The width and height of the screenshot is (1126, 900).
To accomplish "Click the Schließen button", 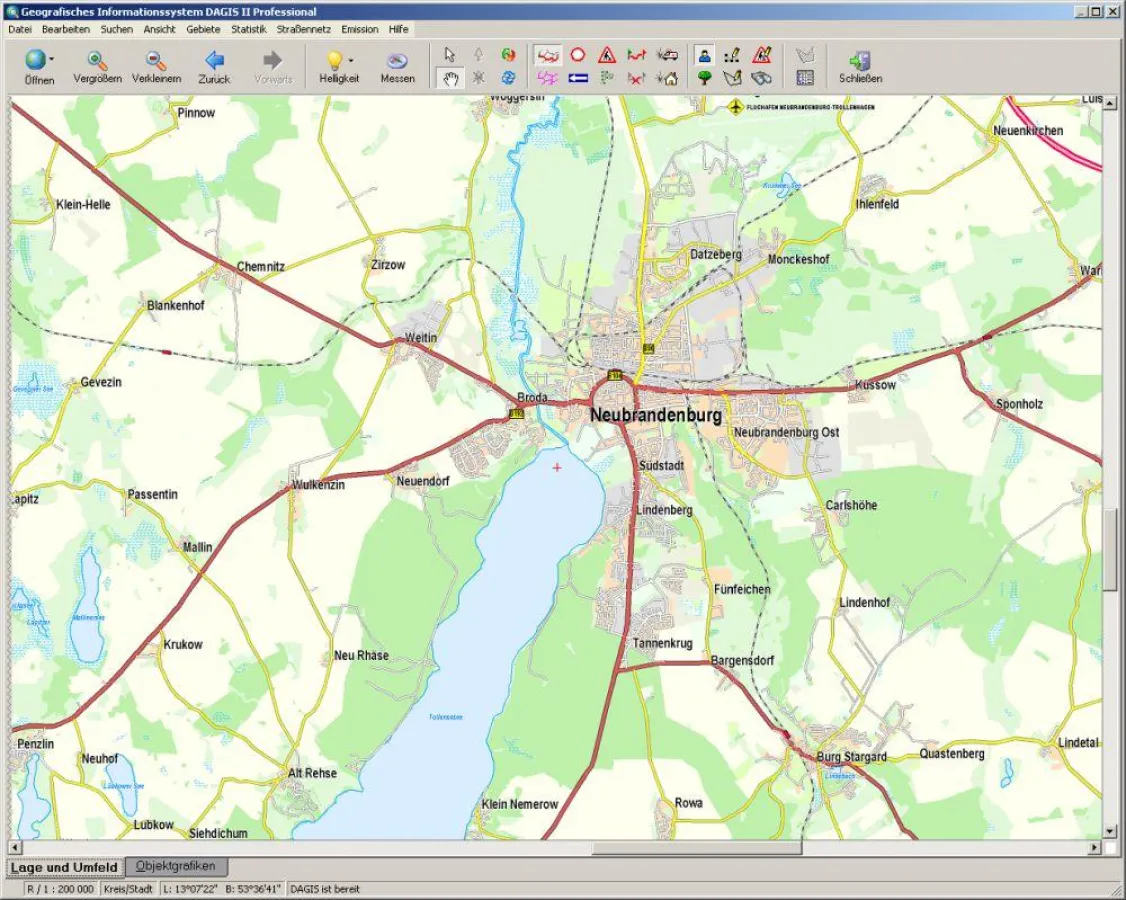I will [x=860, y=67].
